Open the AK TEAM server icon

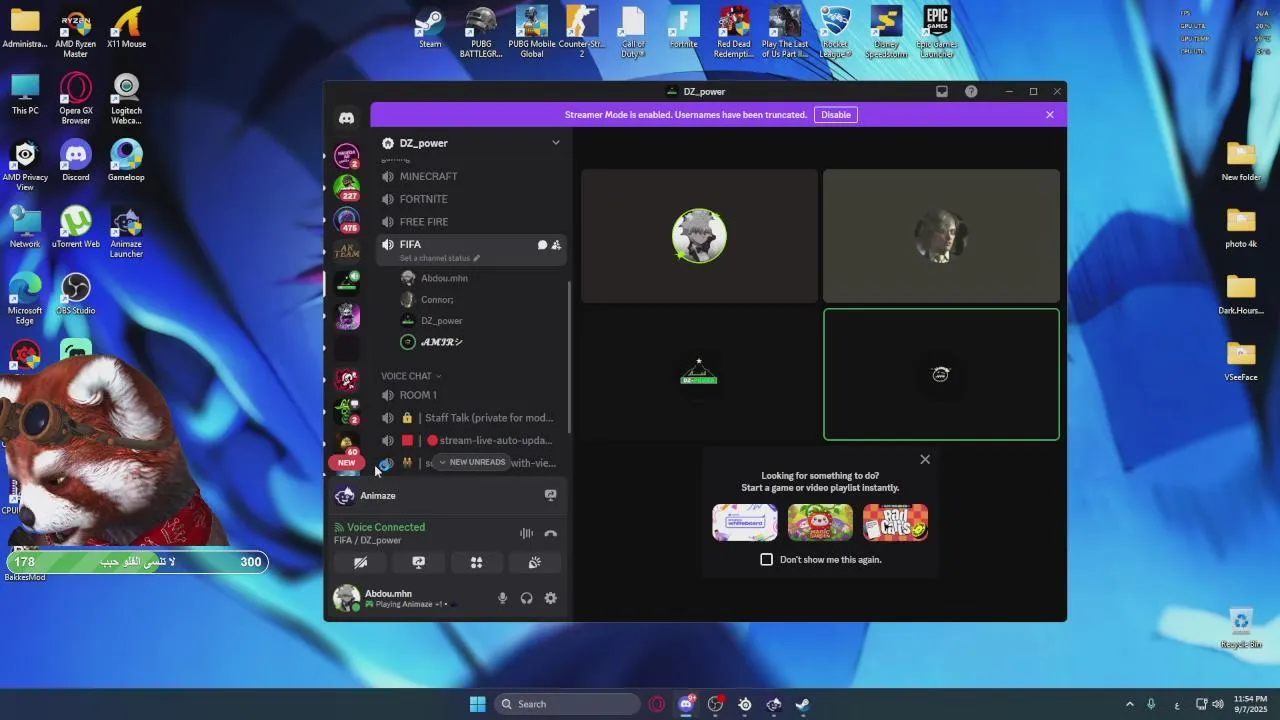347,252
